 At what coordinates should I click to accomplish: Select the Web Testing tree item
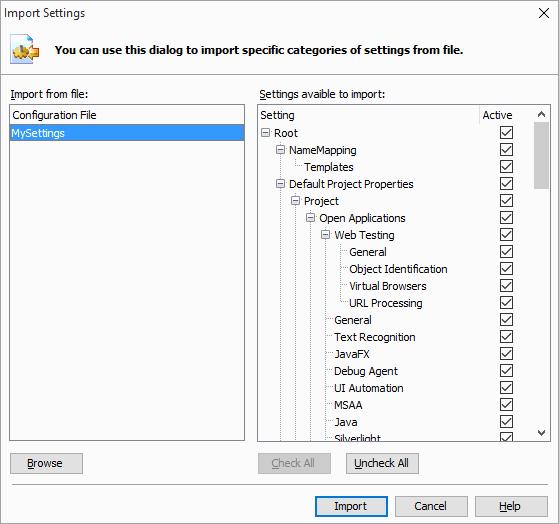point(364,235)
